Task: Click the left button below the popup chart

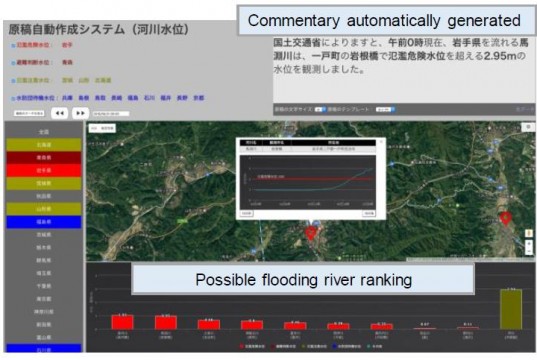Action: pos(247,213)
